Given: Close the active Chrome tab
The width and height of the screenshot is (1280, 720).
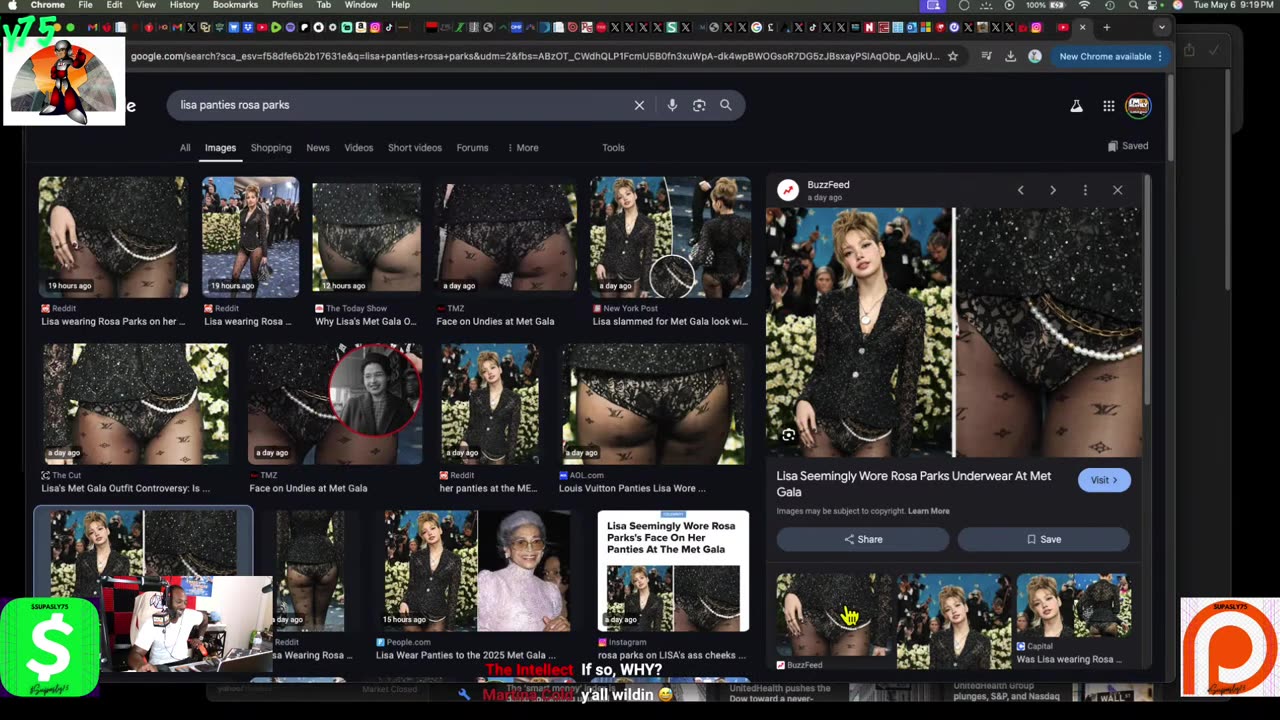Looking at the screenshot, I should tap(1082, 27).
